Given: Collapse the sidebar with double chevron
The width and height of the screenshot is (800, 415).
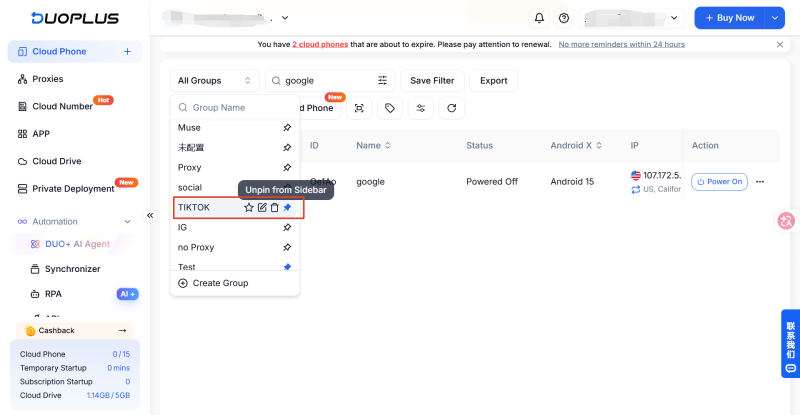Looking at the screenshot, I should 150,215.
